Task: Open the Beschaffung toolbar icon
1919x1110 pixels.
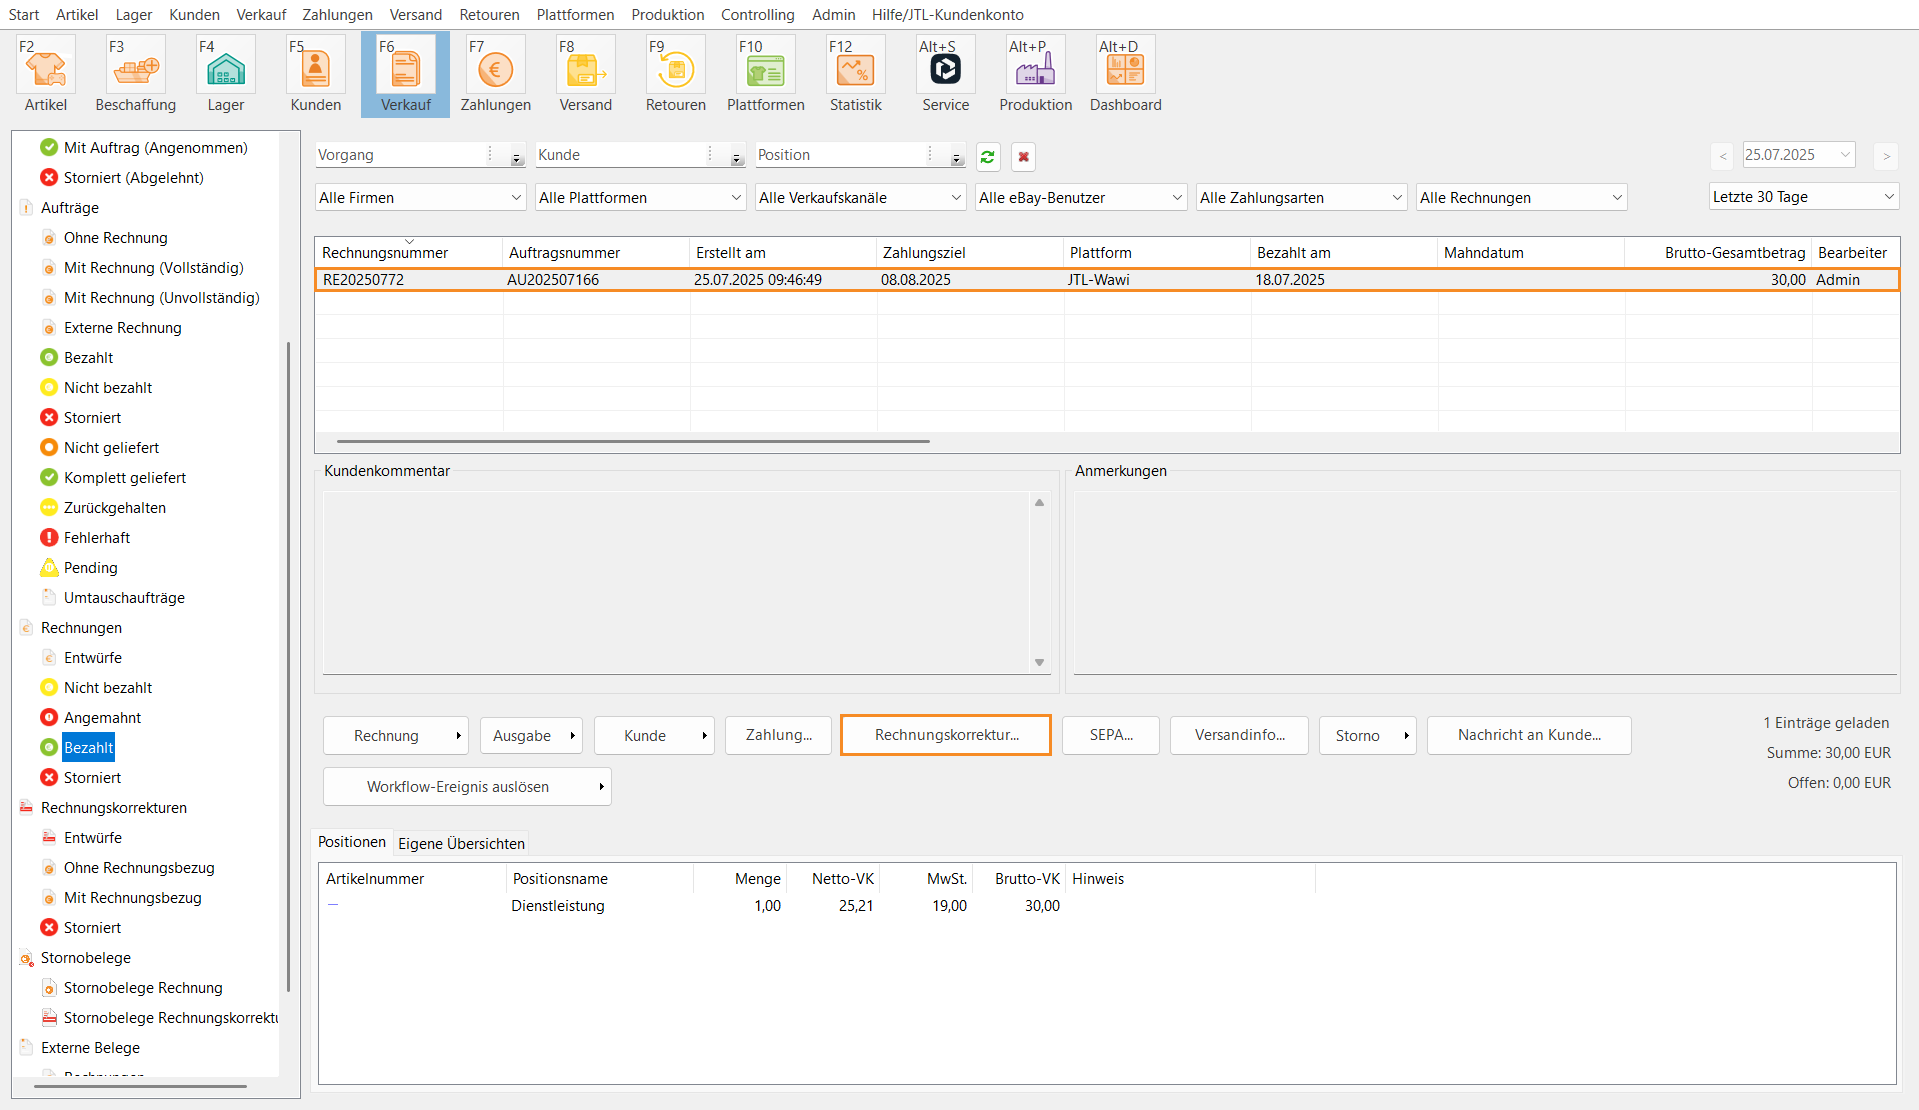Action: pyautogui.click(x=136, y=68)
